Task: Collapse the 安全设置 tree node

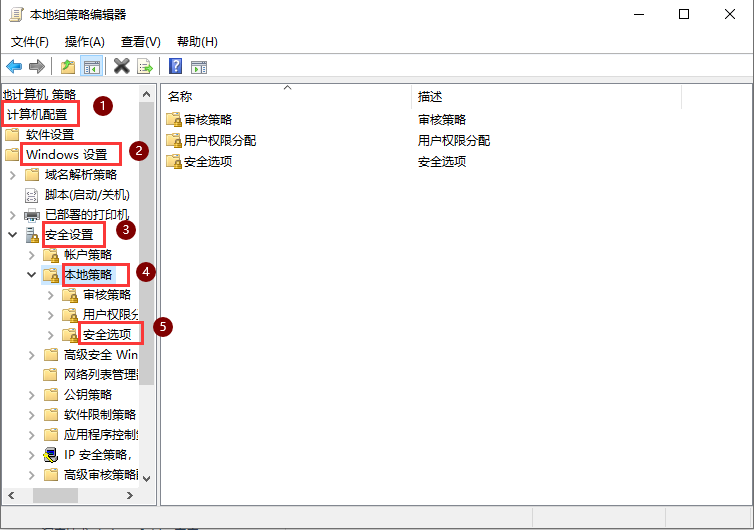Action: 13,235
